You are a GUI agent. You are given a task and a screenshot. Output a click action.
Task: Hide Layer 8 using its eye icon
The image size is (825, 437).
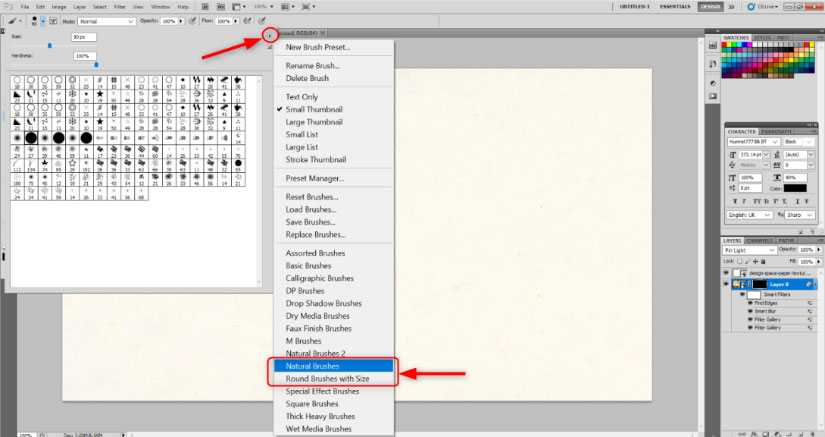[726, 284]
